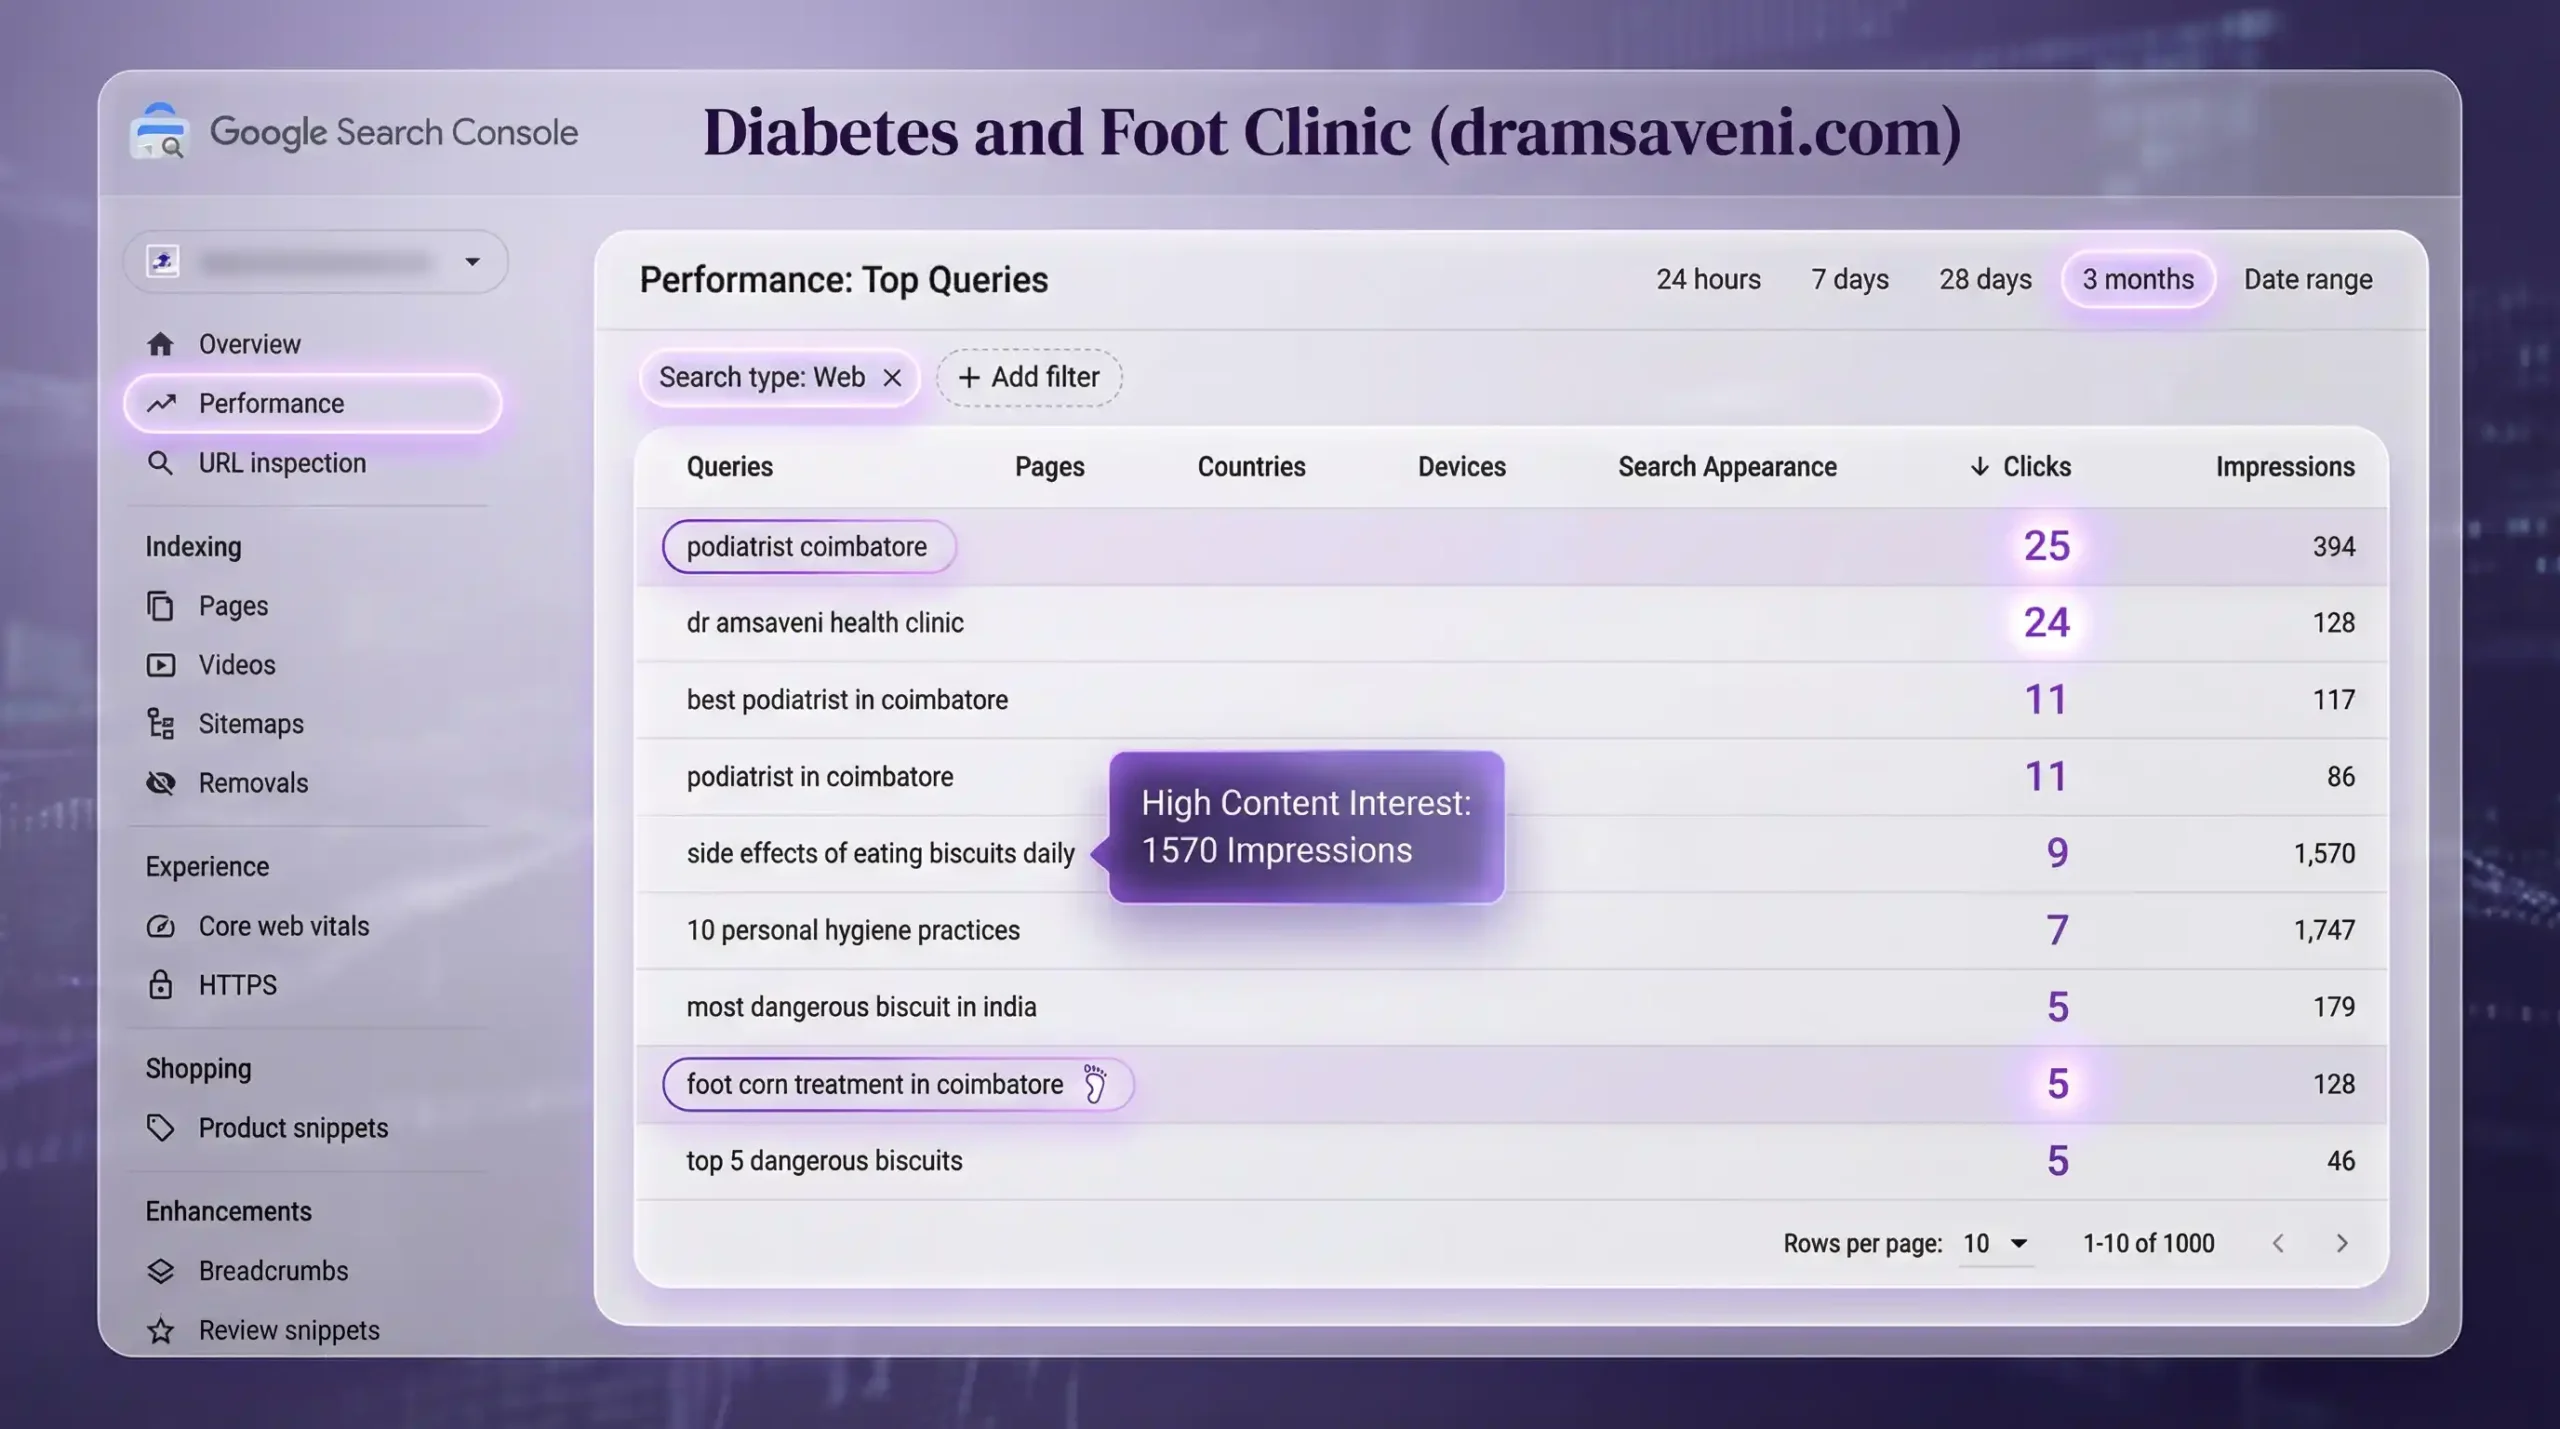Expand the property selector dropdown

coord(472,262)
